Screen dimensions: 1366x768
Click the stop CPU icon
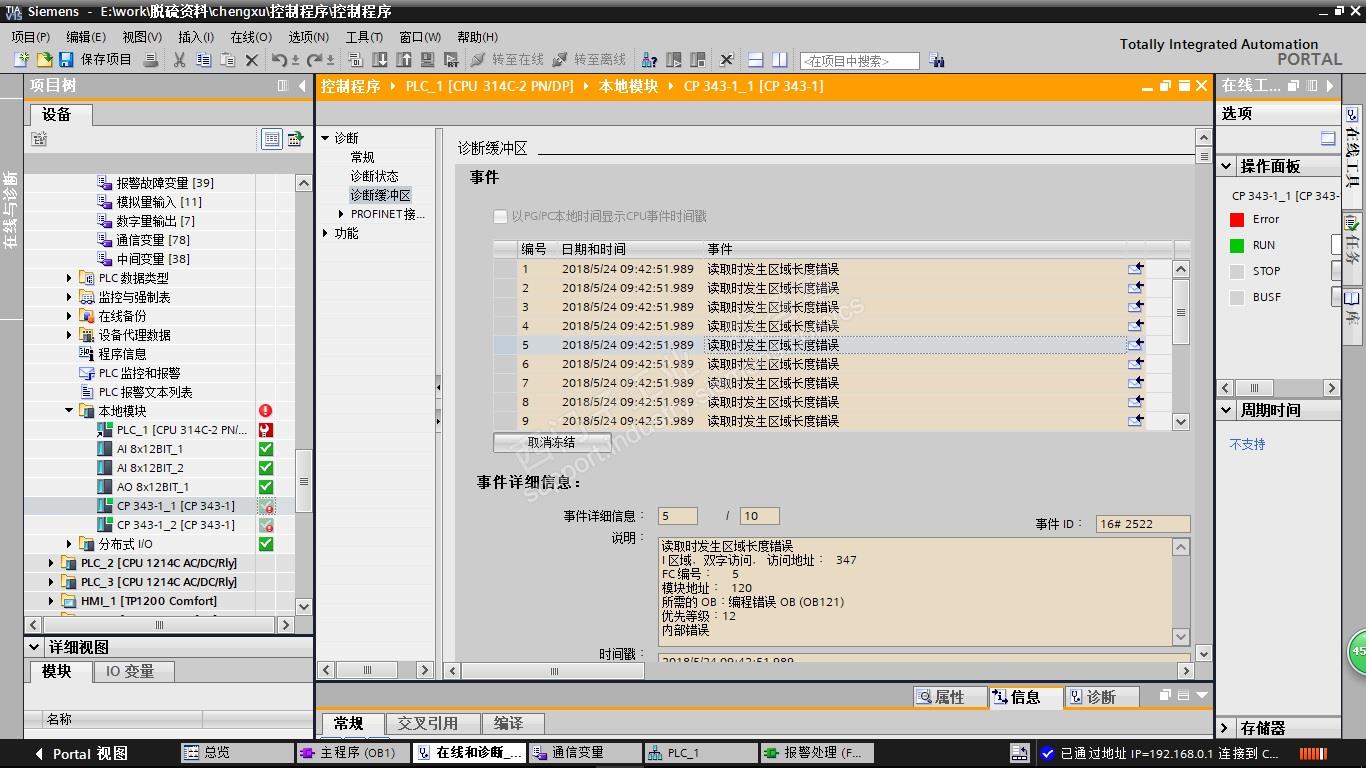click(x=698, y=60)
